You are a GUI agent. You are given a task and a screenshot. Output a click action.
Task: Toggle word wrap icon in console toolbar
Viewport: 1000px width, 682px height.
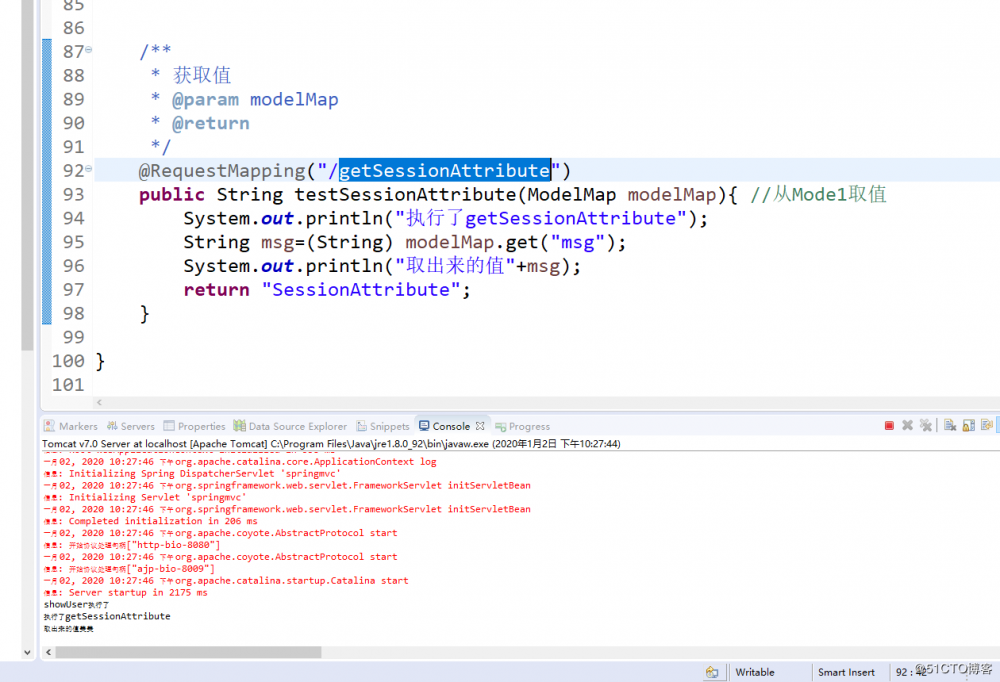point(987,426)
